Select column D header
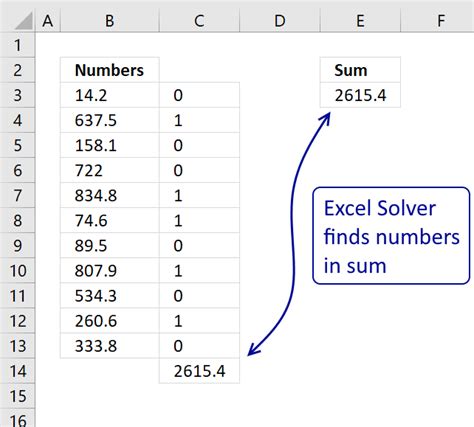474x427 pixels. tap(280, 21)
